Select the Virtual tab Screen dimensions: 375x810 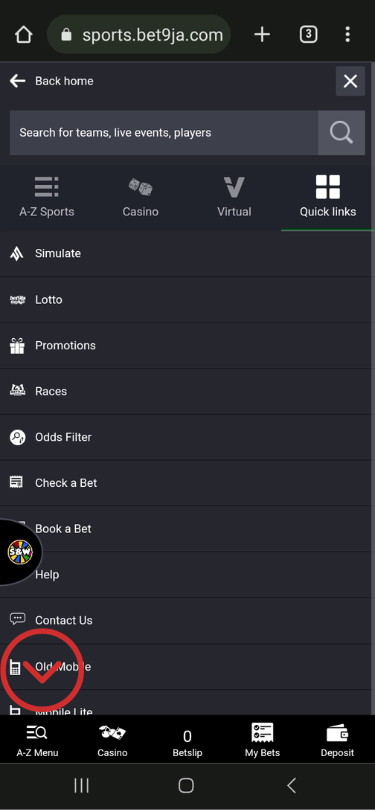[234, 198]
